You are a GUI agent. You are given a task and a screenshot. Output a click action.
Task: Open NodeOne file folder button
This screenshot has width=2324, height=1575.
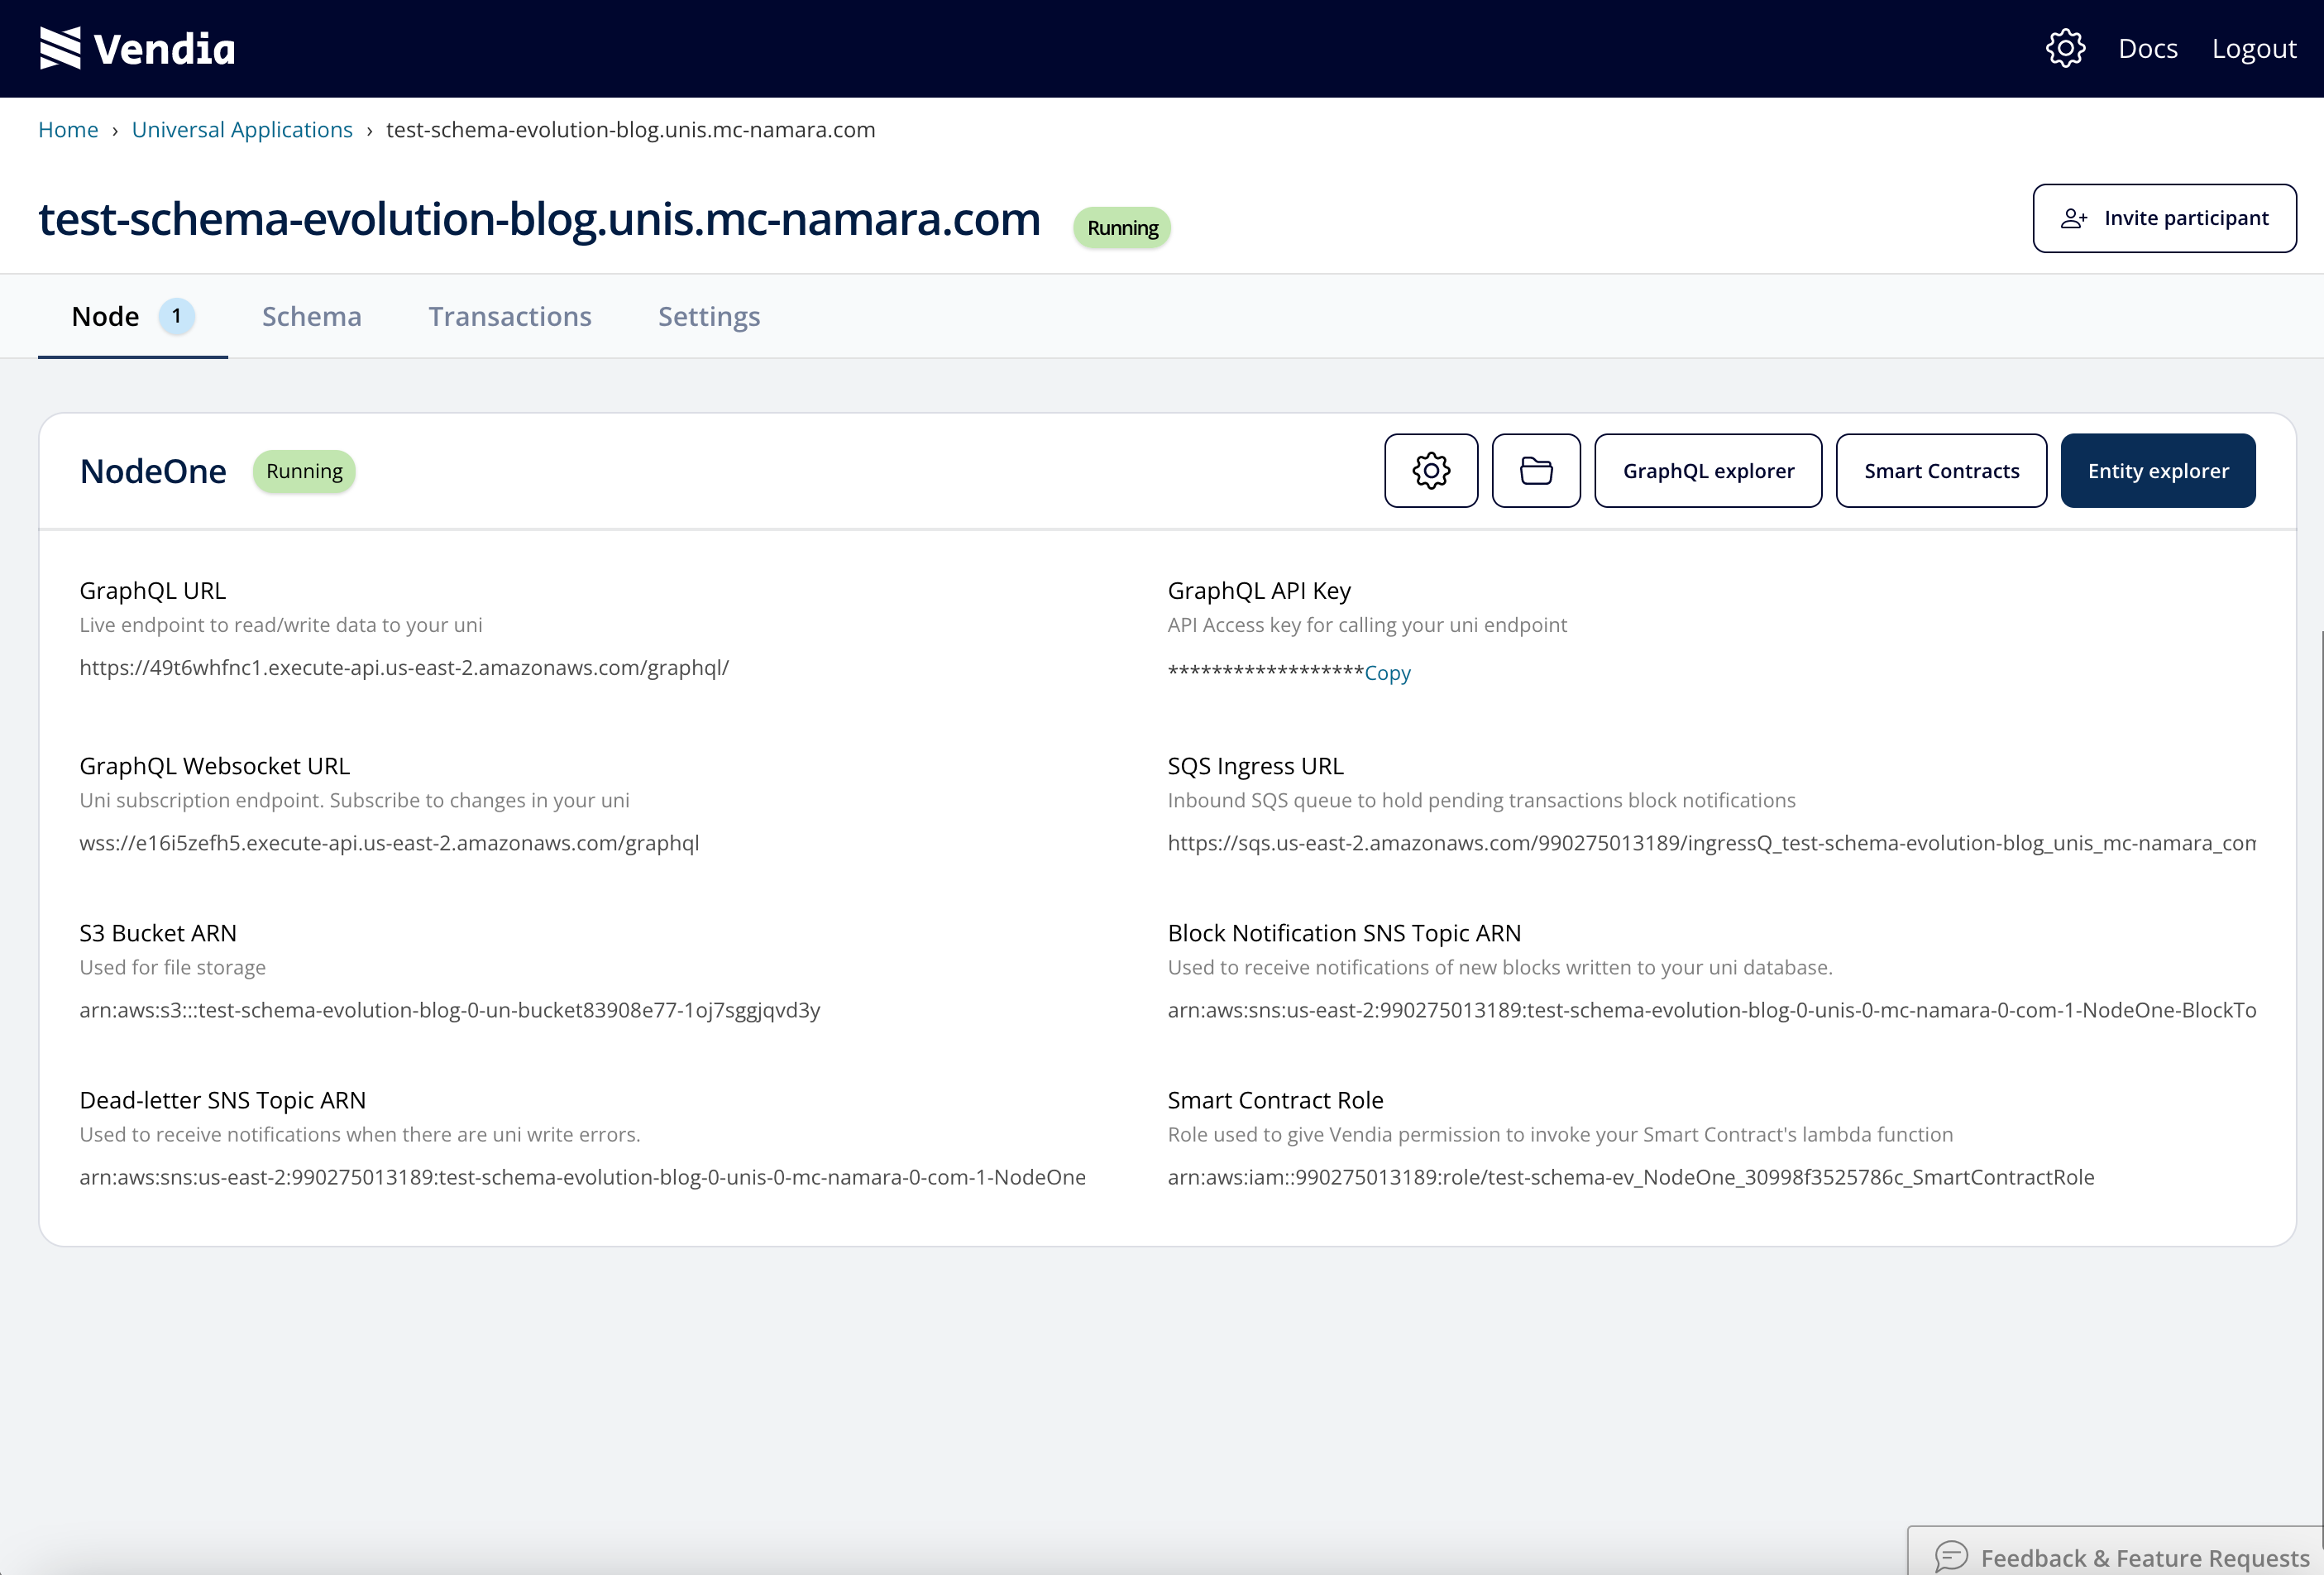click(x=1535, y=470)
